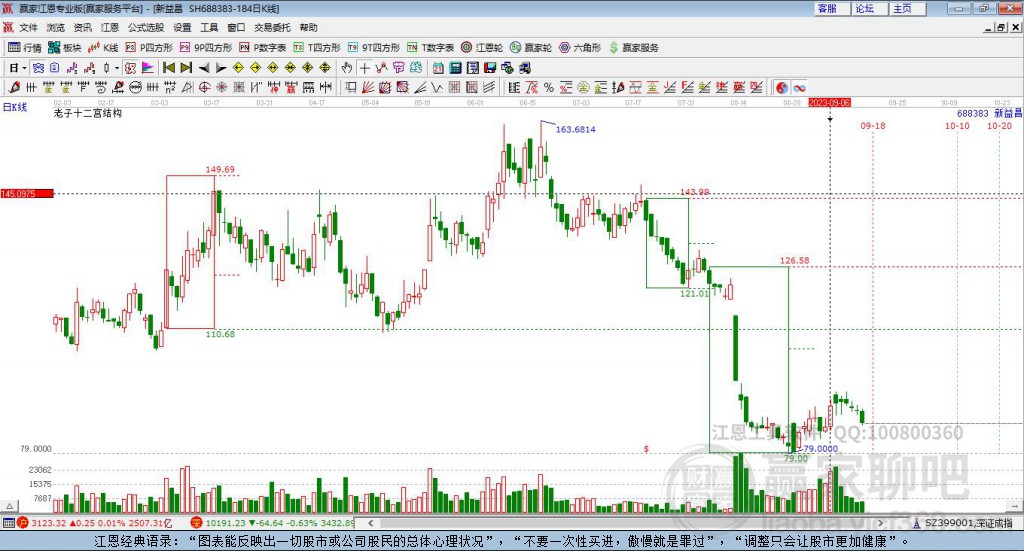
Task: Open the P数字表 tool
Action: point(263,48)
